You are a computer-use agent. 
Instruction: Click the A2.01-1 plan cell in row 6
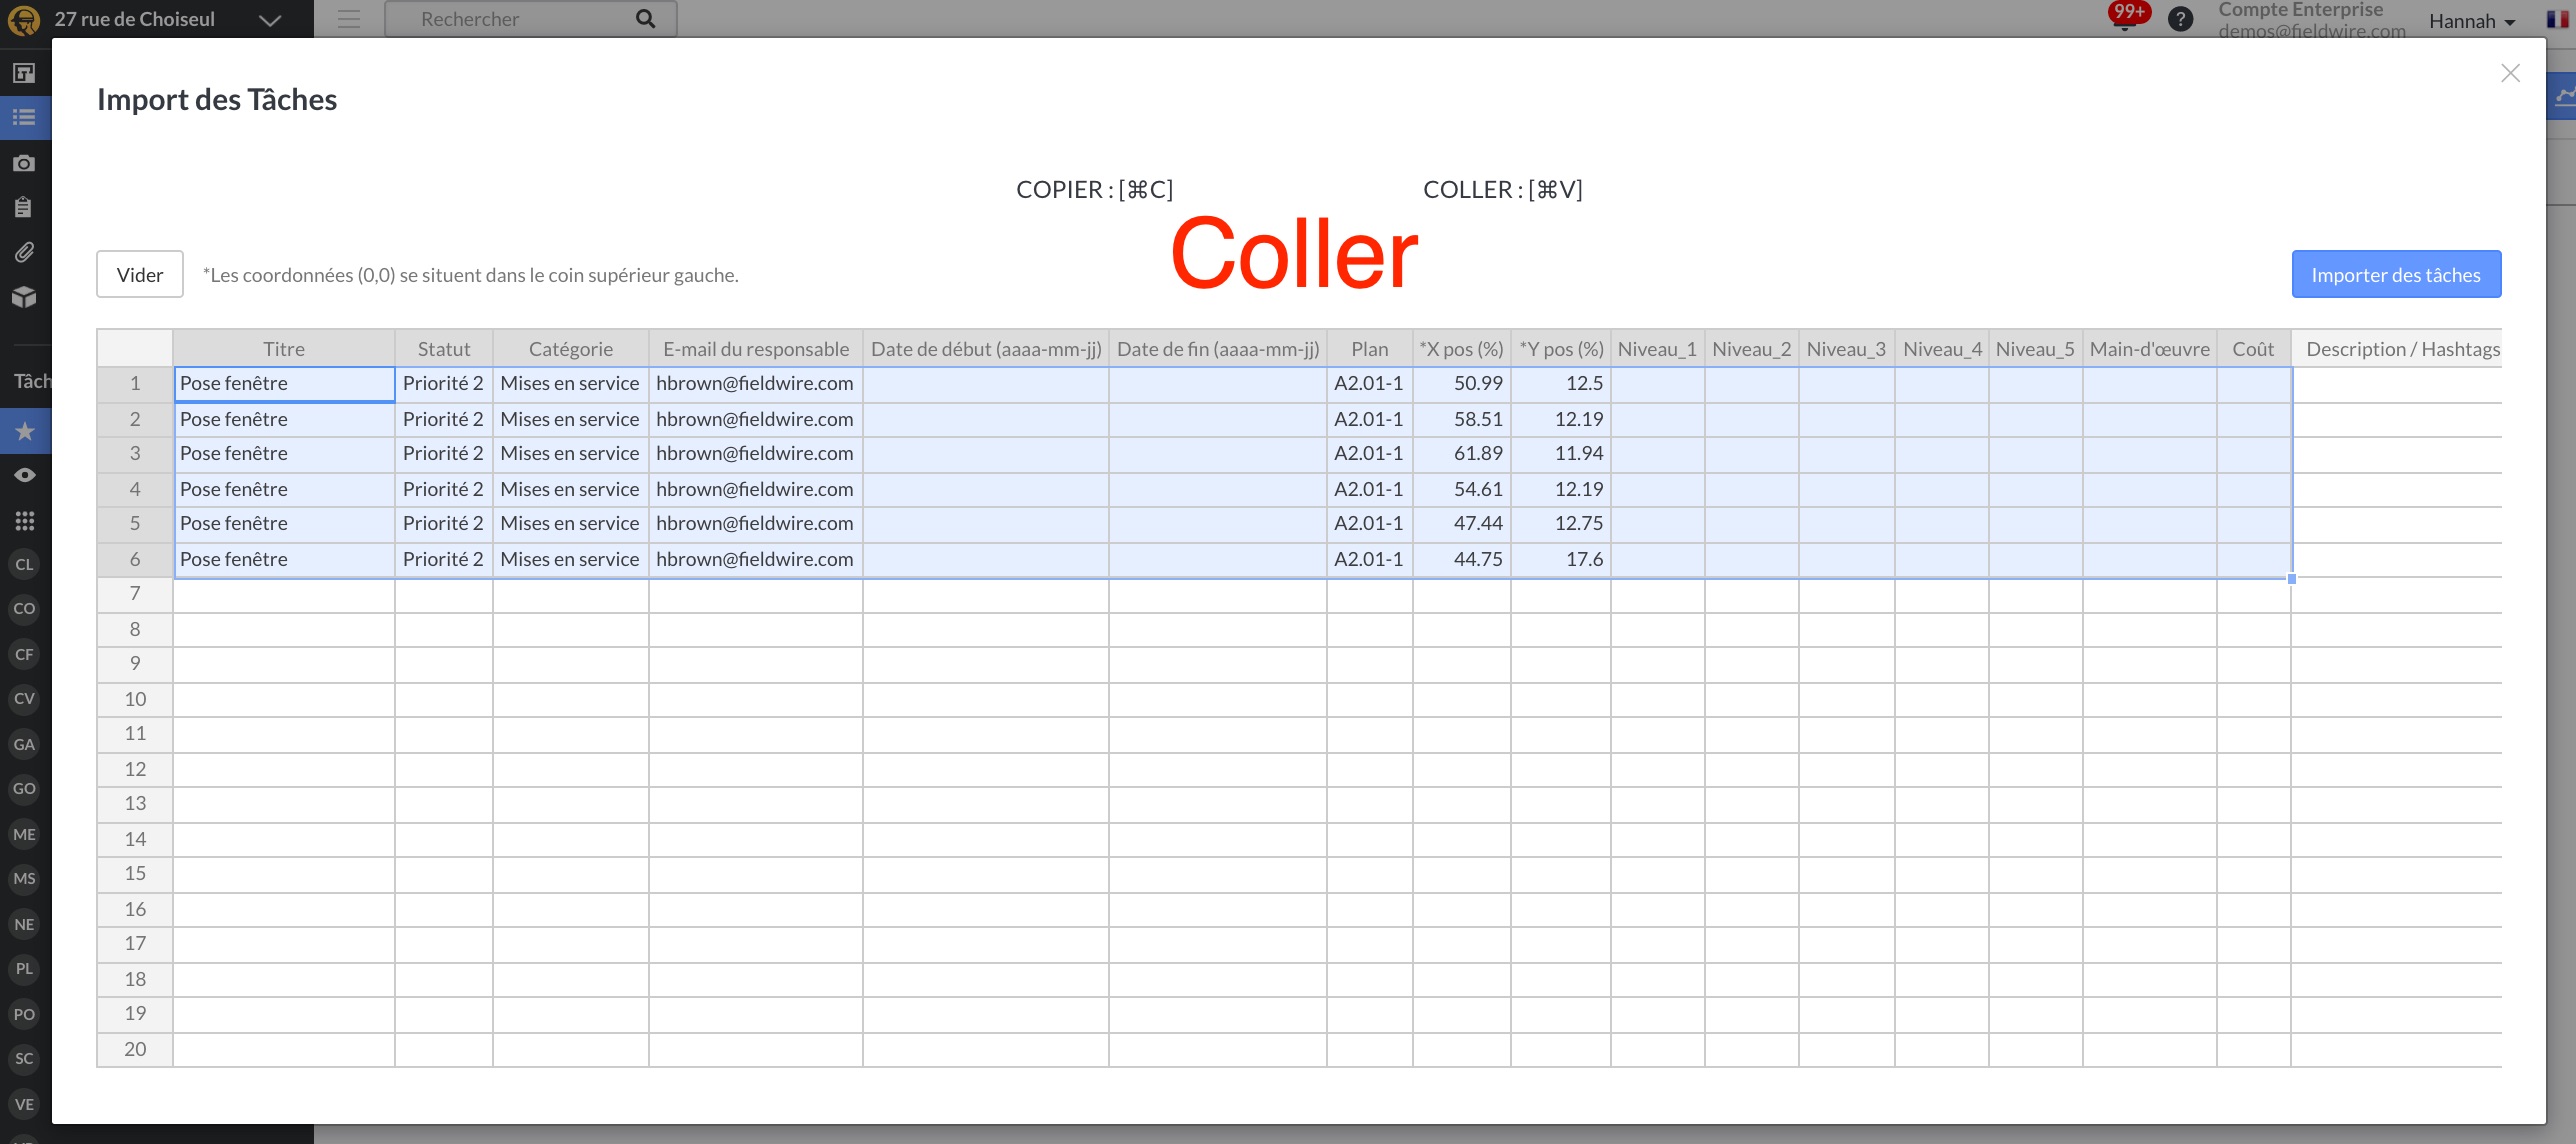[1370, 560]
